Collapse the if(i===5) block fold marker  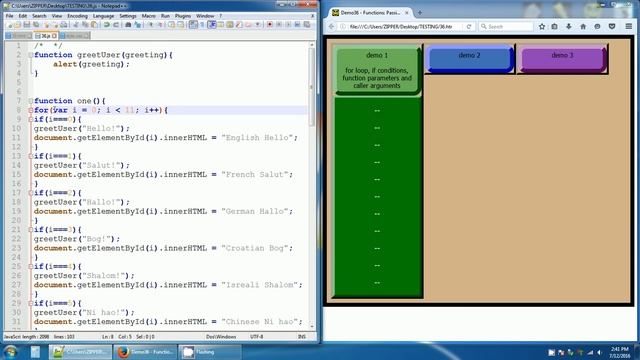31,303
